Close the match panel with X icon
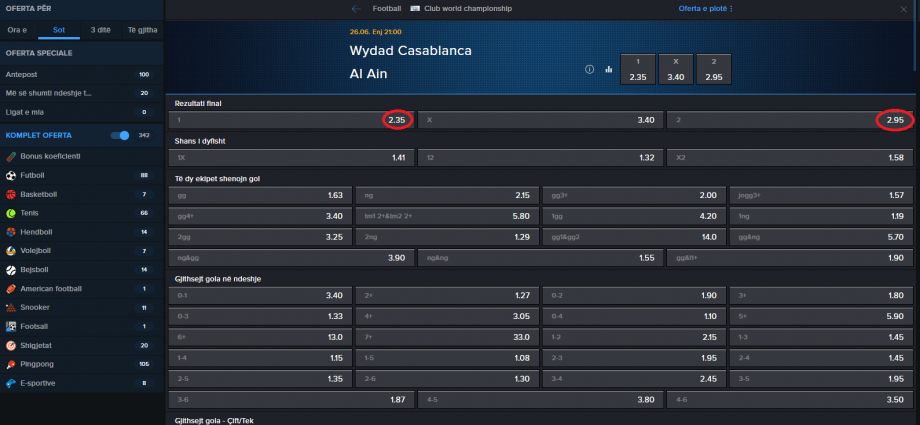920x425 pixels. pos(904,9)
